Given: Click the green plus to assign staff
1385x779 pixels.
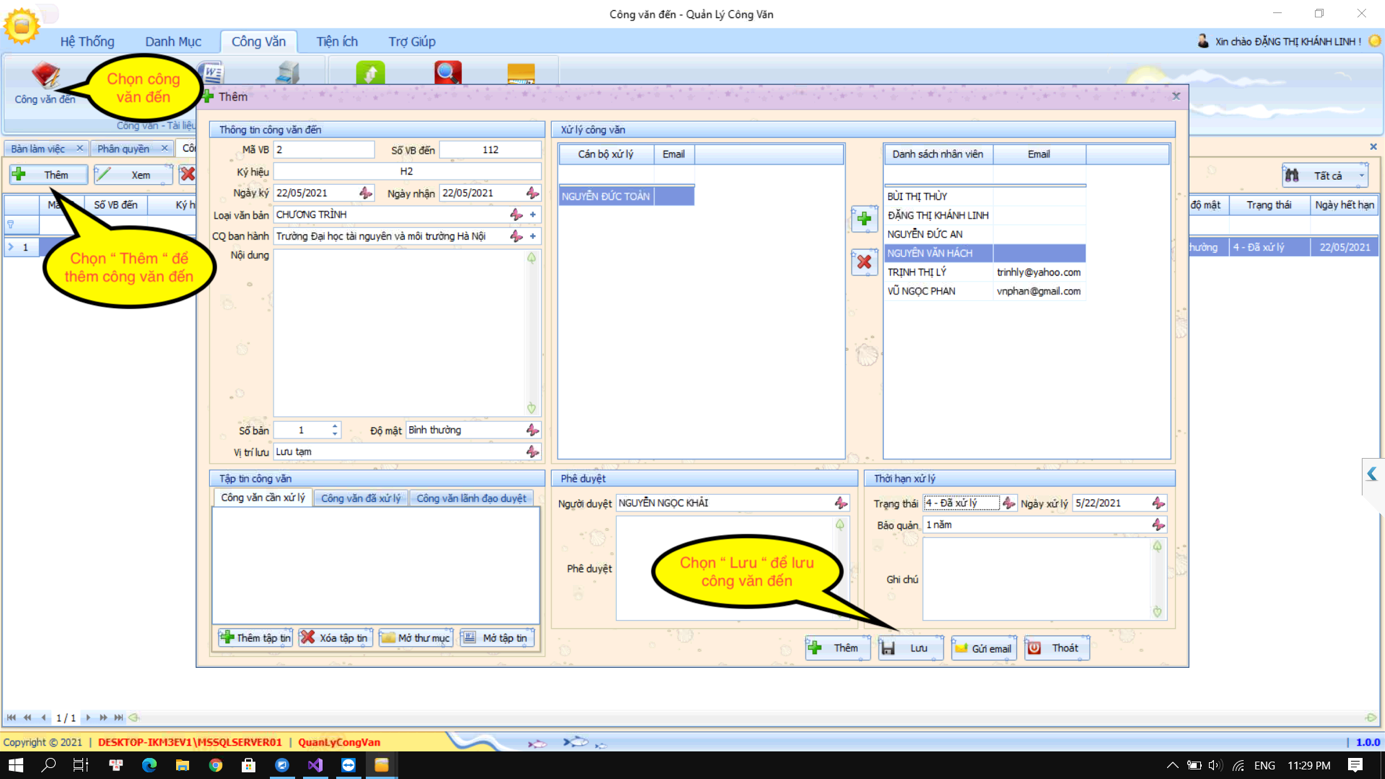Looking at the screenshot, I should coord(864,219).
